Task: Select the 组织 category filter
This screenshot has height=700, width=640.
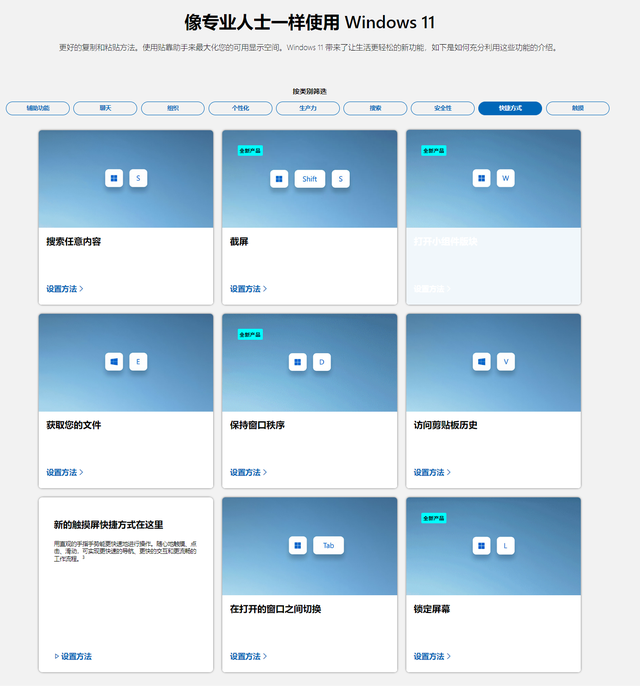Action: click(x=173, y=108)
